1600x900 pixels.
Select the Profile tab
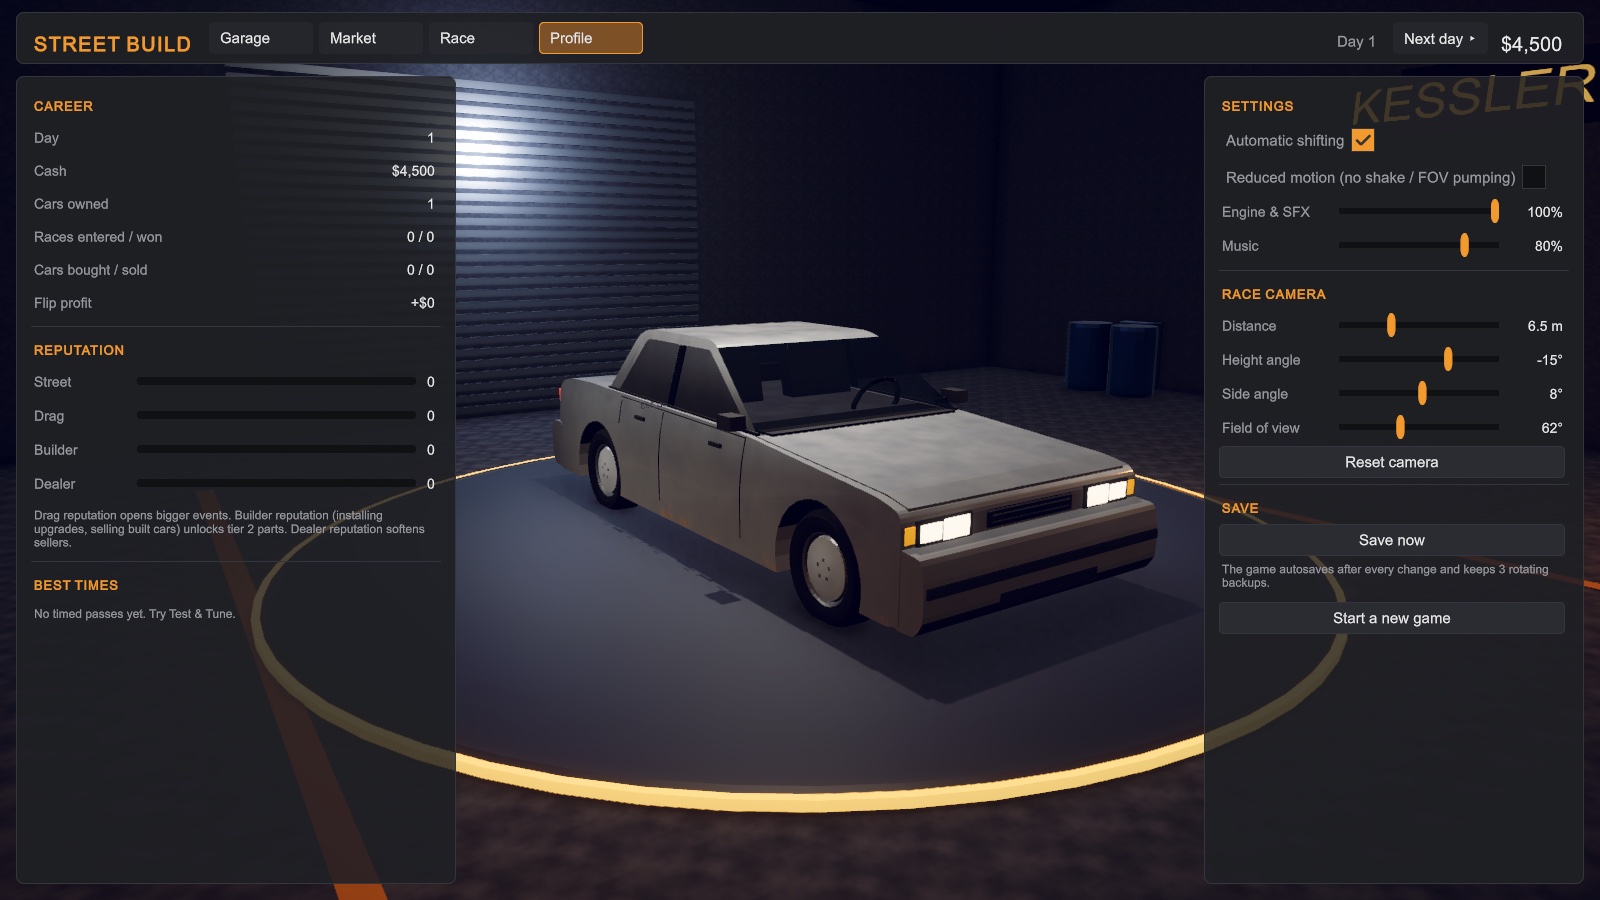(591, 38)
